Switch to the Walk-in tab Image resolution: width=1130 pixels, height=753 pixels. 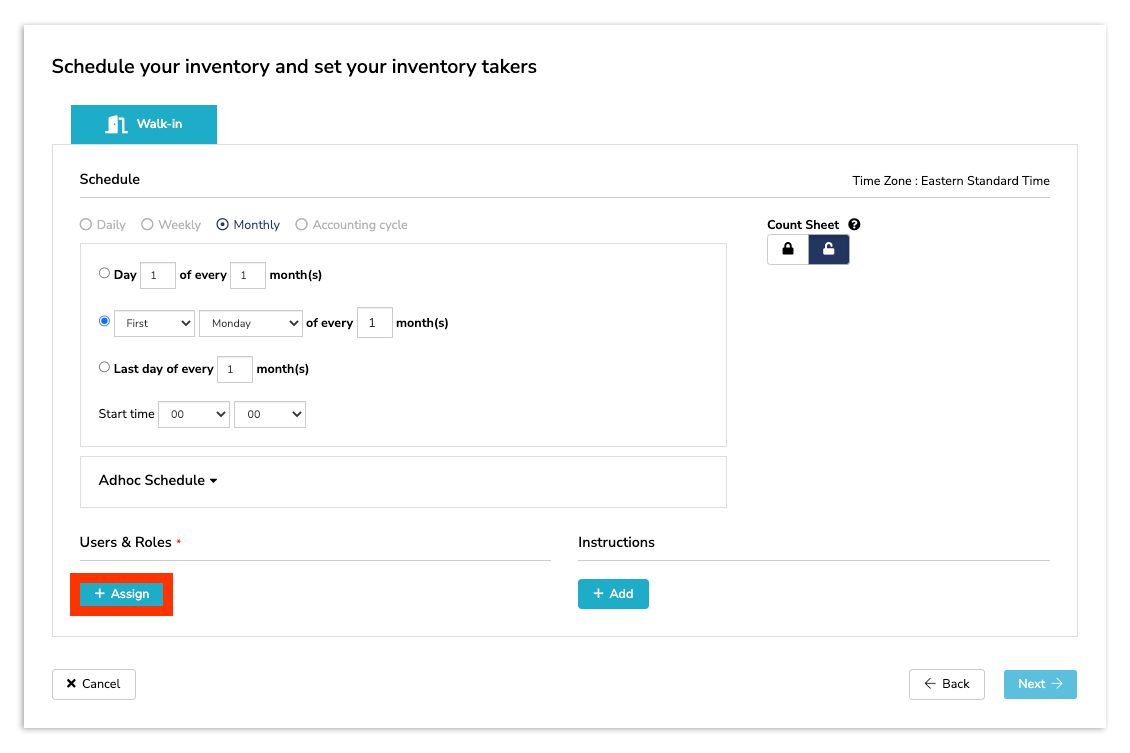click(x=143, y=124)
